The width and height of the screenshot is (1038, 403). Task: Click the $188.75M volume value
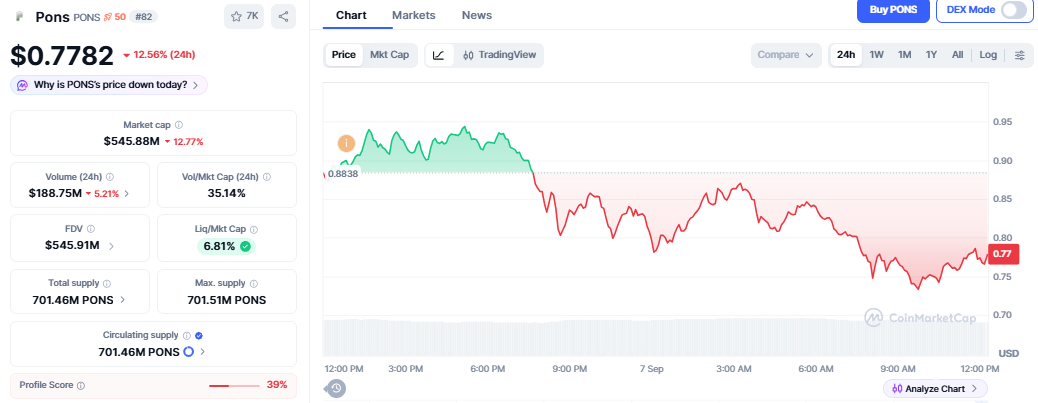pyautogui.click(x=55, y=193)
